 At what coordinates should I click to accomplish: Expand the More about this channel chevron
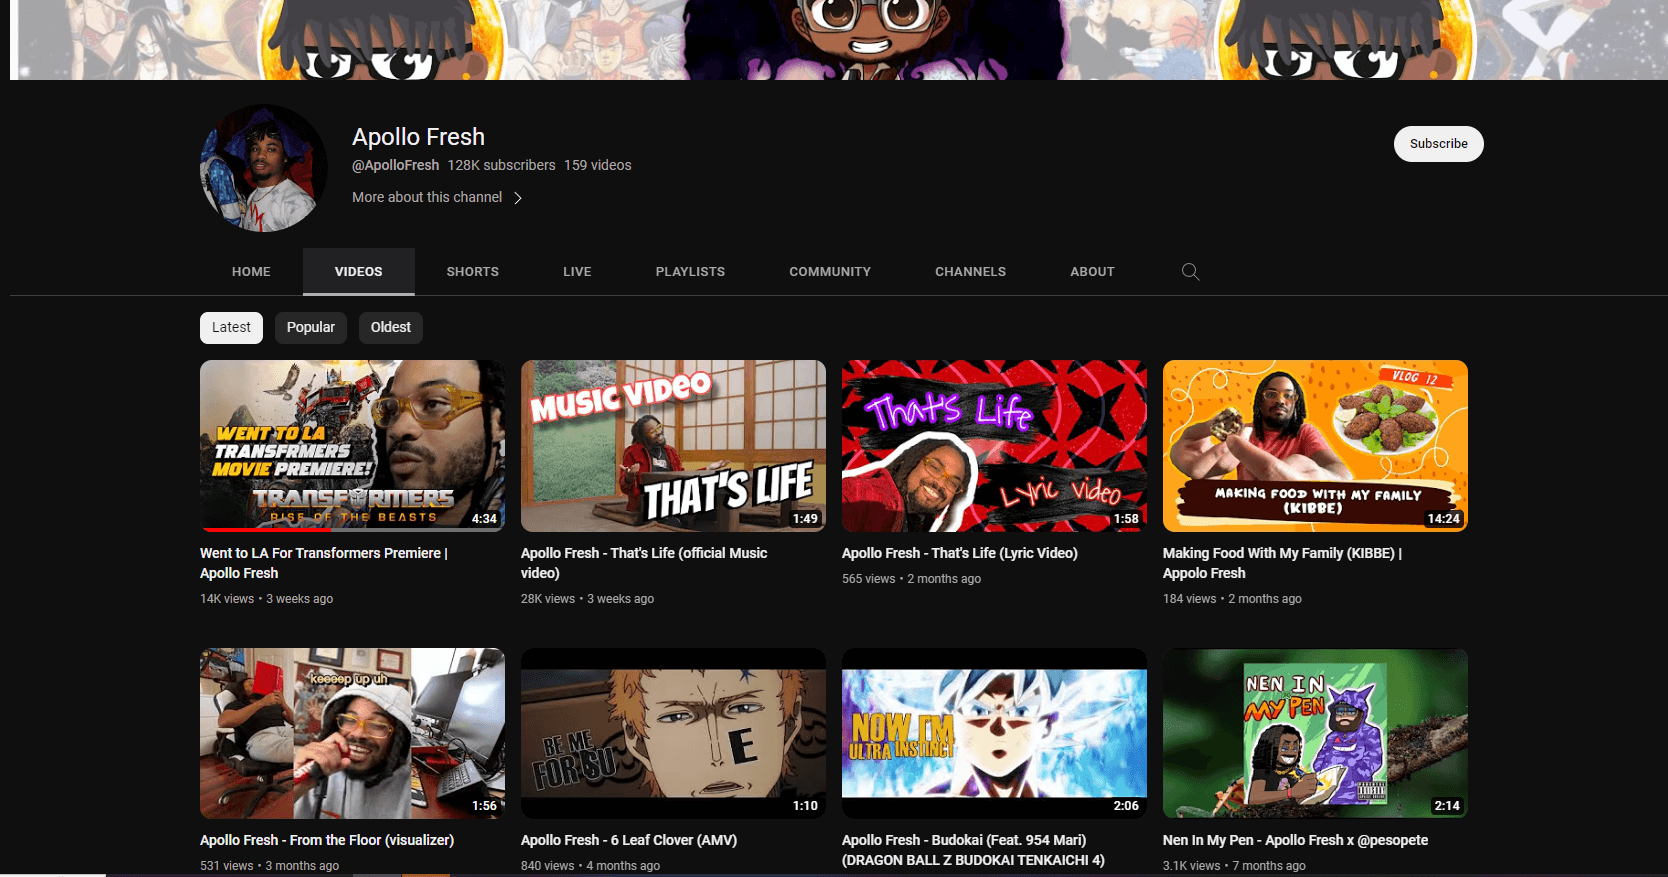[518, 198]
